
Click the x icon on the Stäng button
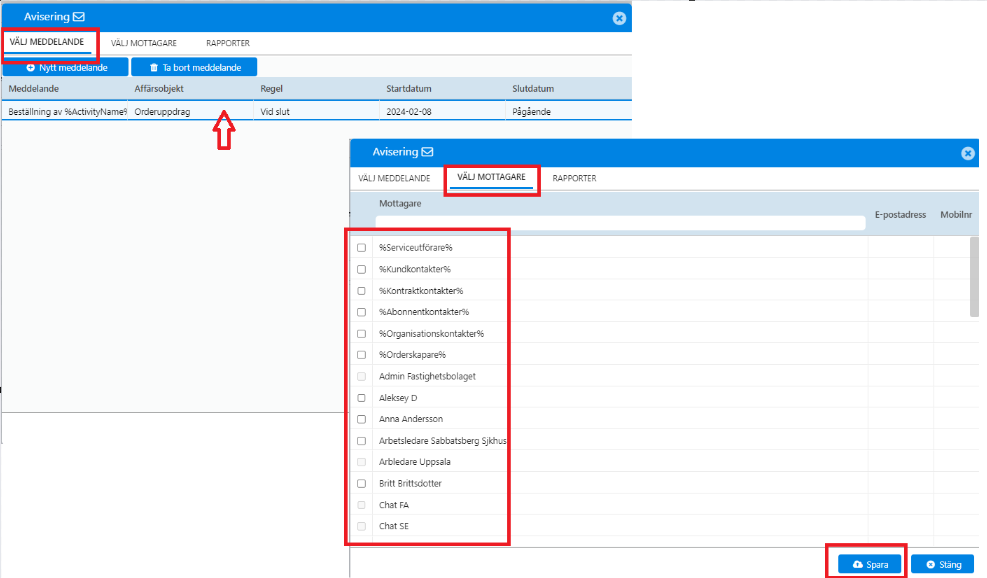click(x=930, y=565)
